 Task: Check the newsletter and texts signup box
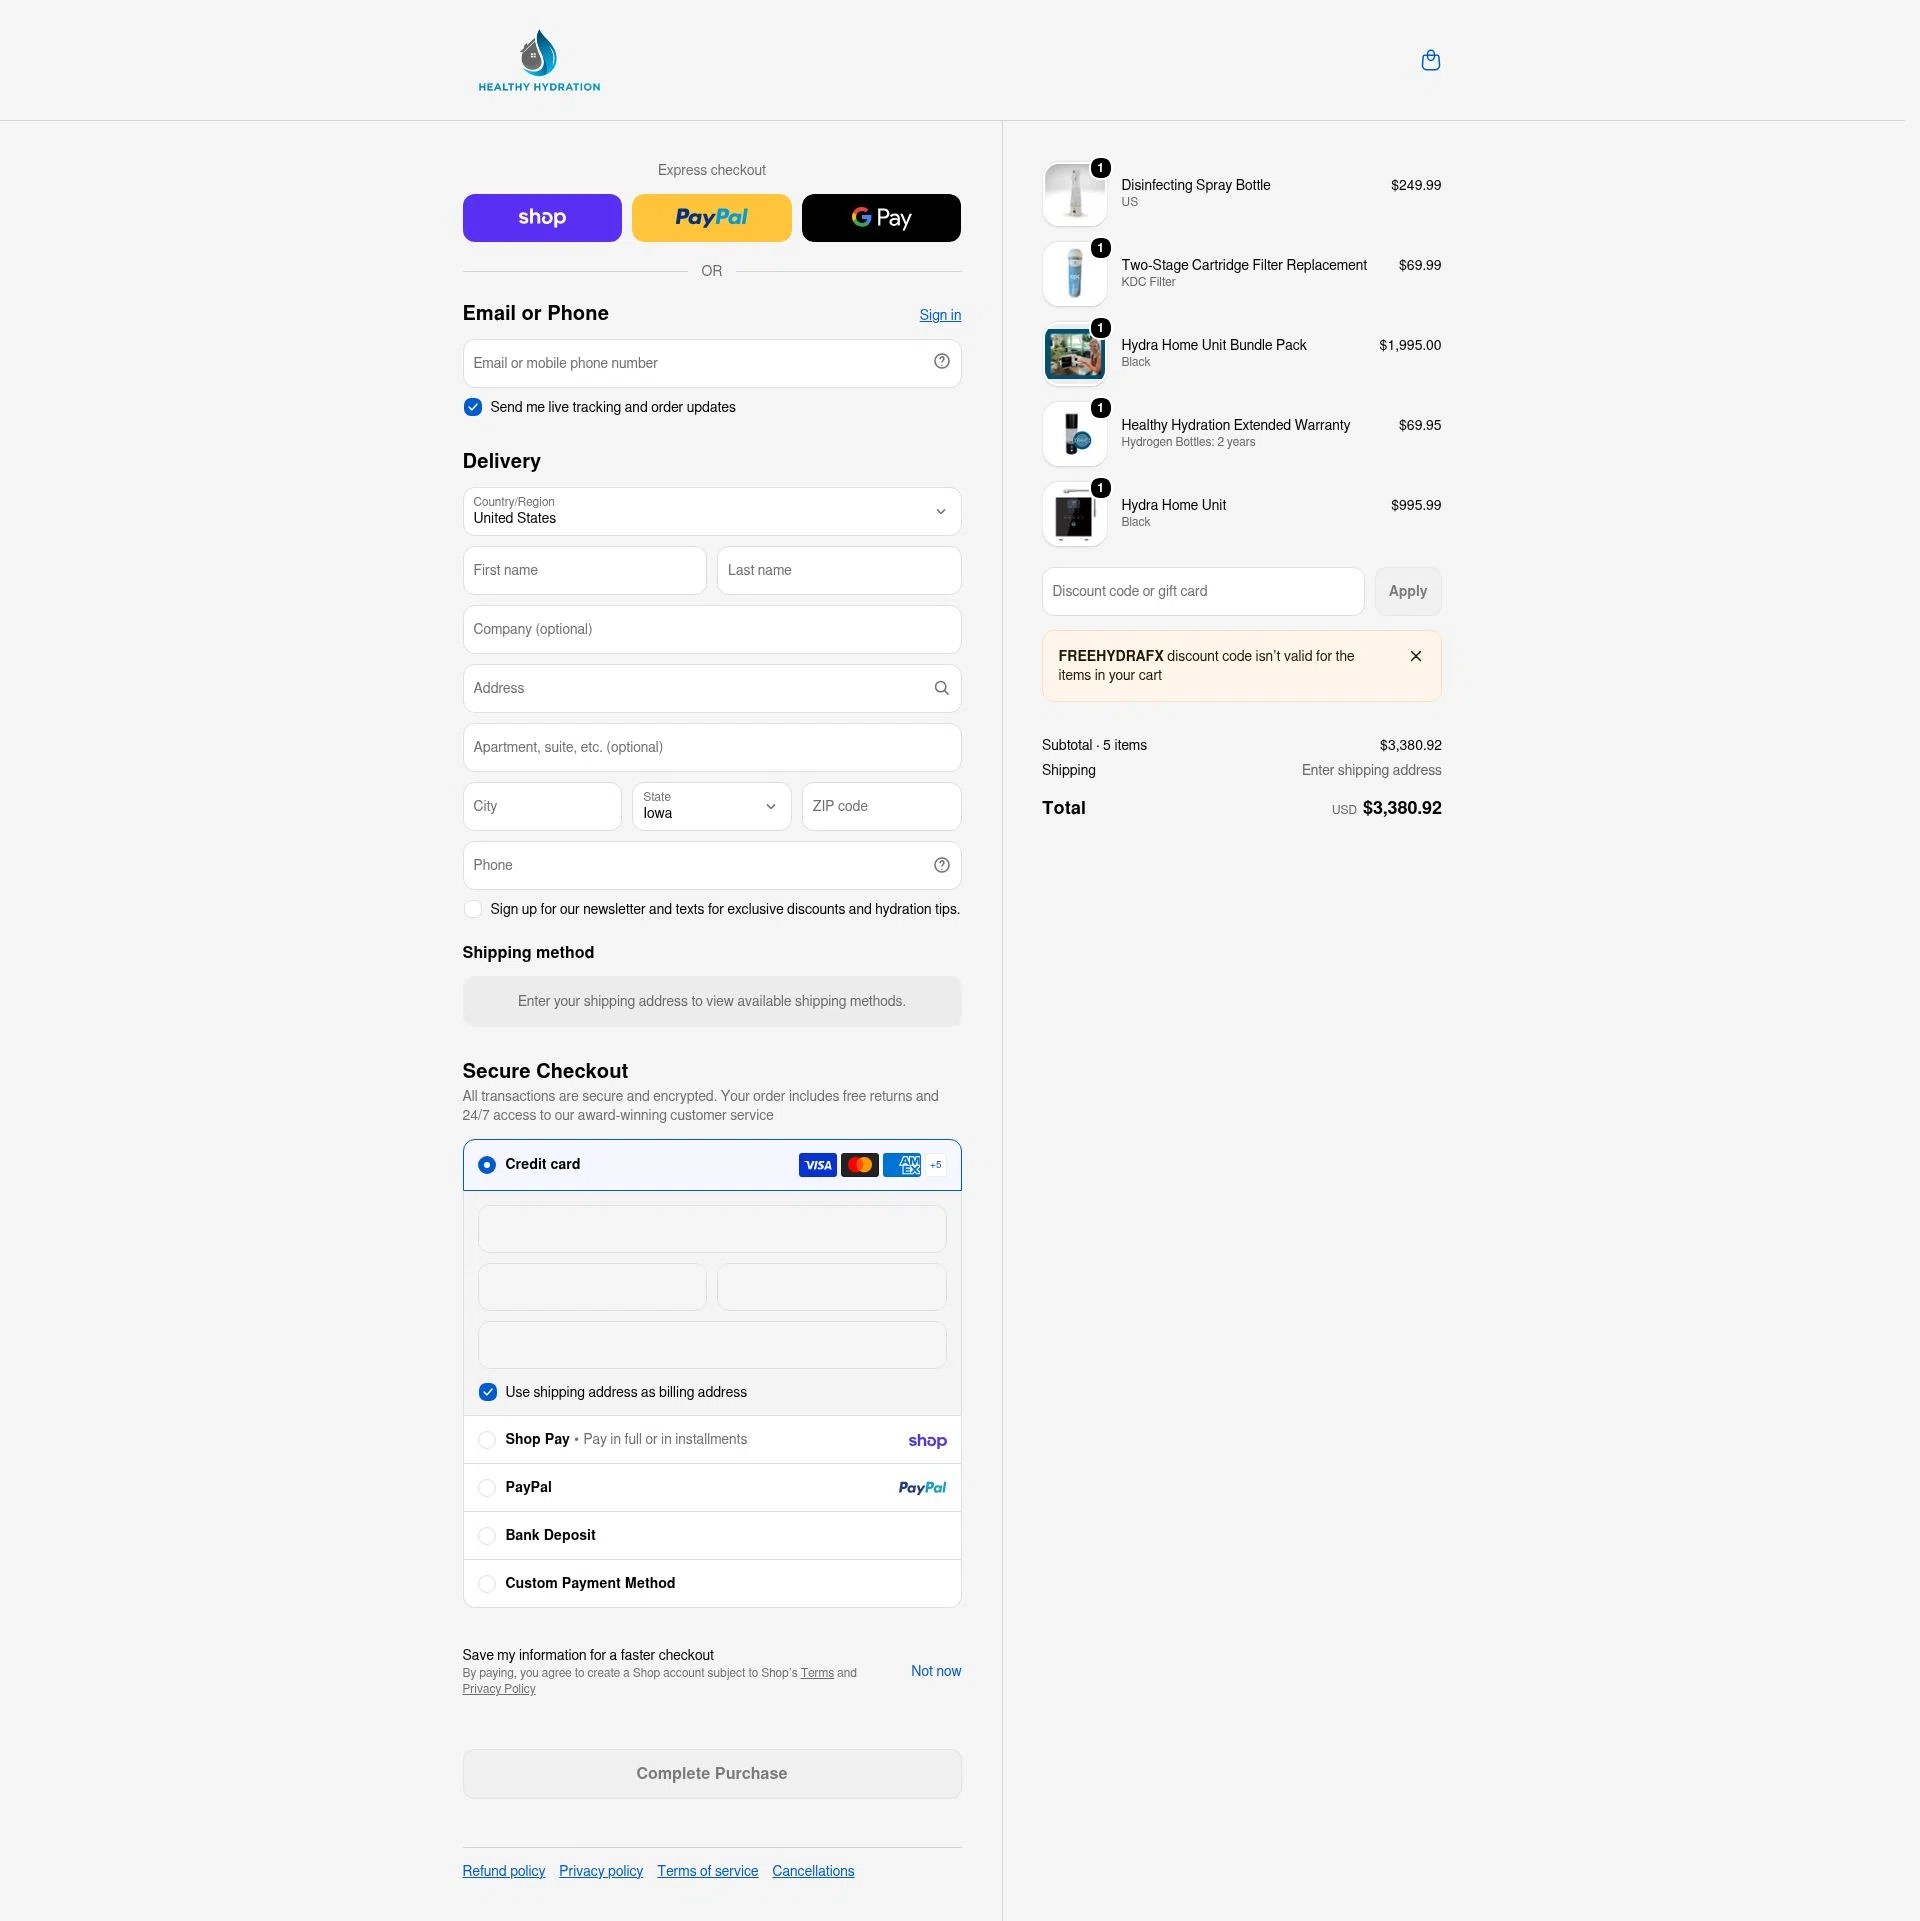pyautogui.click(x=473, y=910)
